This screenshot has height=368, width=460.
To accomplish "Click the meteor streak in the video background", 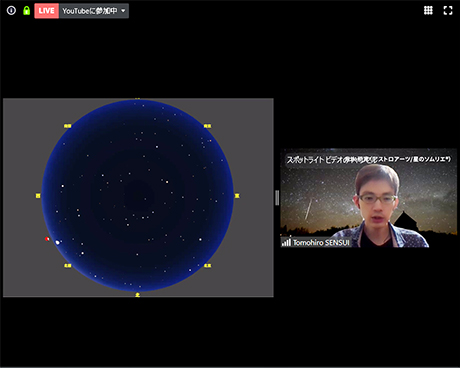I will click(308, 209).
